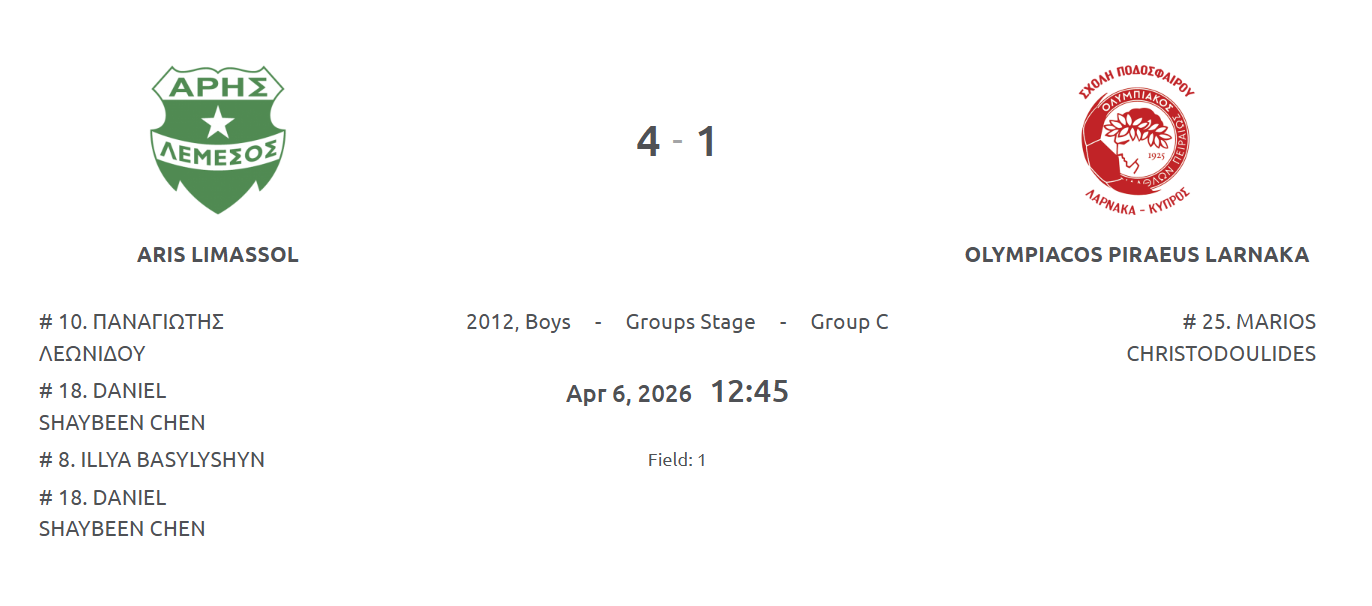Open the OLYMPIACOS PIRAEUS LARNAKA team name

(x=1137, y=255)
